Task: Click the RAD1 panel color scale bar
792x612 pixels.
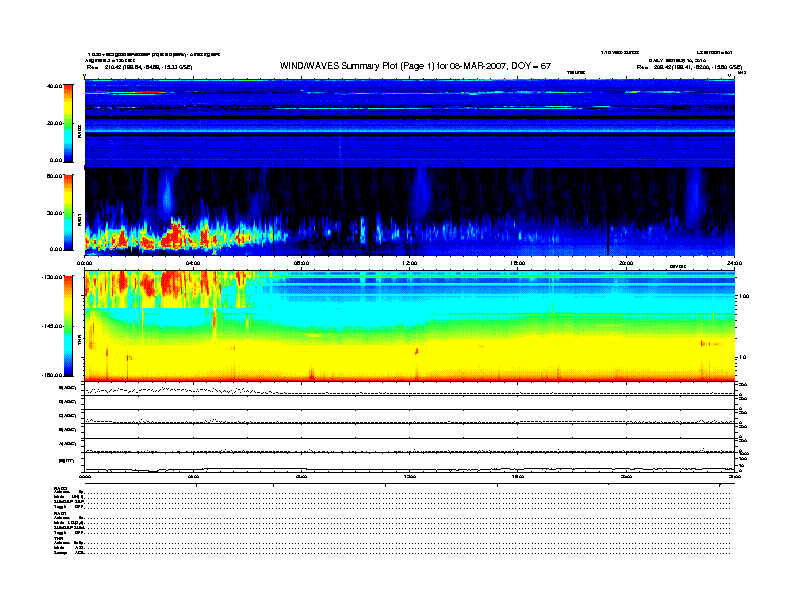Action: click(x=68, y=213)
